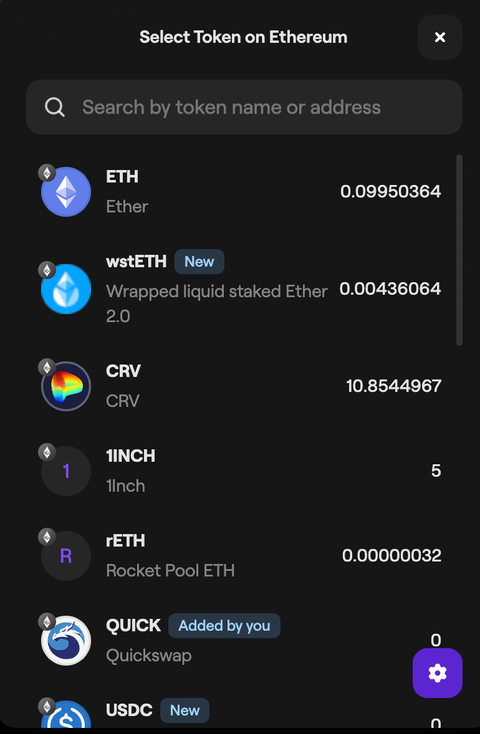Click the USDC dollar logo icon
Screen dimensions: 480x734
66,716
